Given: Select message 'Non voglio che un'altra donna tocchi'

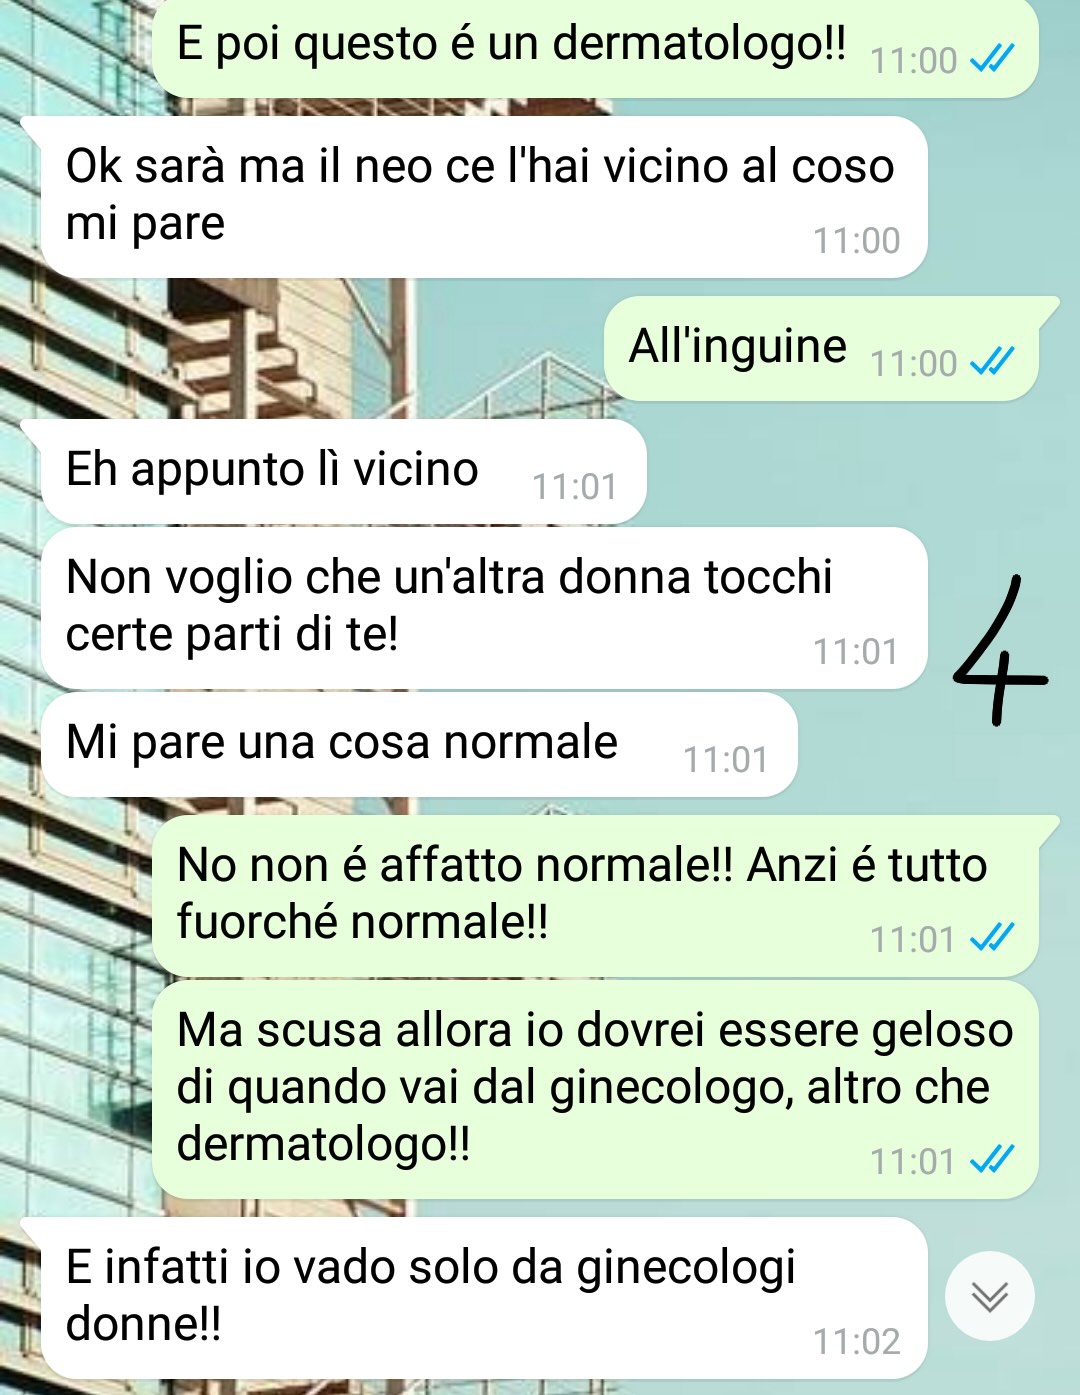Looking at the screenshot, I should pos(484,608).
